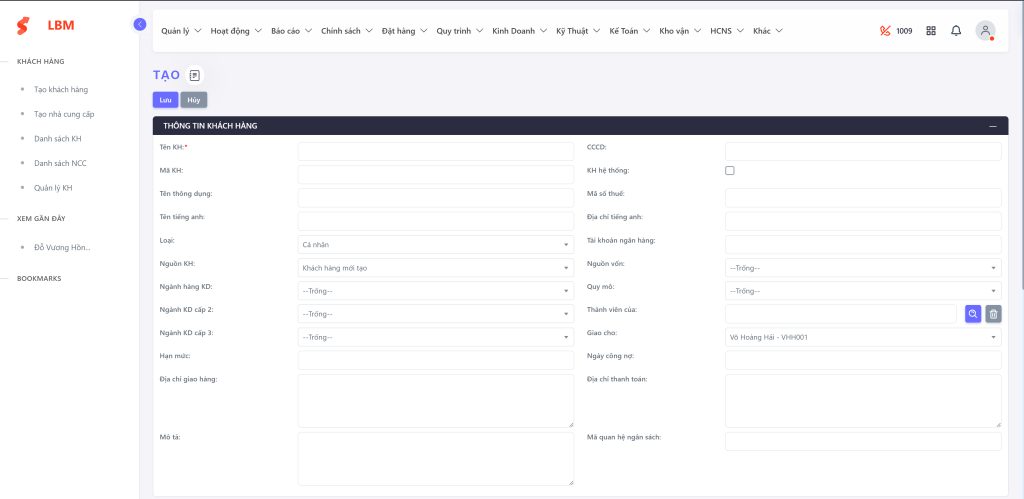Click the Lưu button

click(165, 100)
